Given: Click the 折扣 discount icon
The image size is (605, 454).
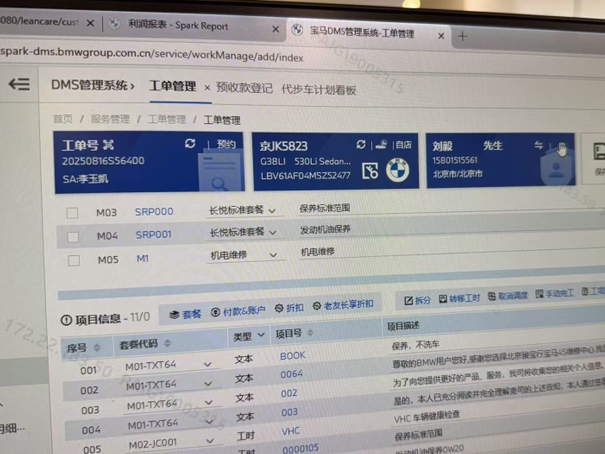Looking at the screenshot, I should click(288, 308).
